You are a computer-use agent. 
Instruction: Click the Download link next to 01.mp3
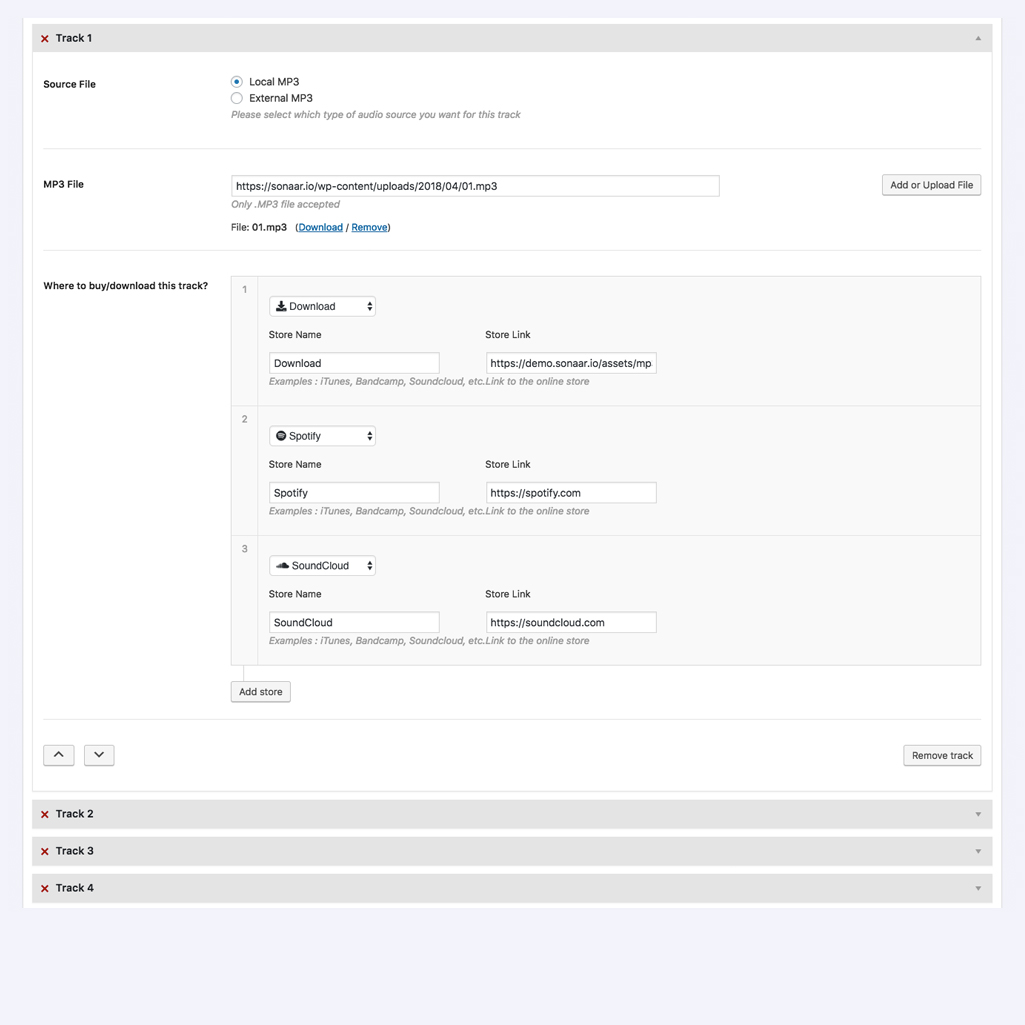coord(320,227)
